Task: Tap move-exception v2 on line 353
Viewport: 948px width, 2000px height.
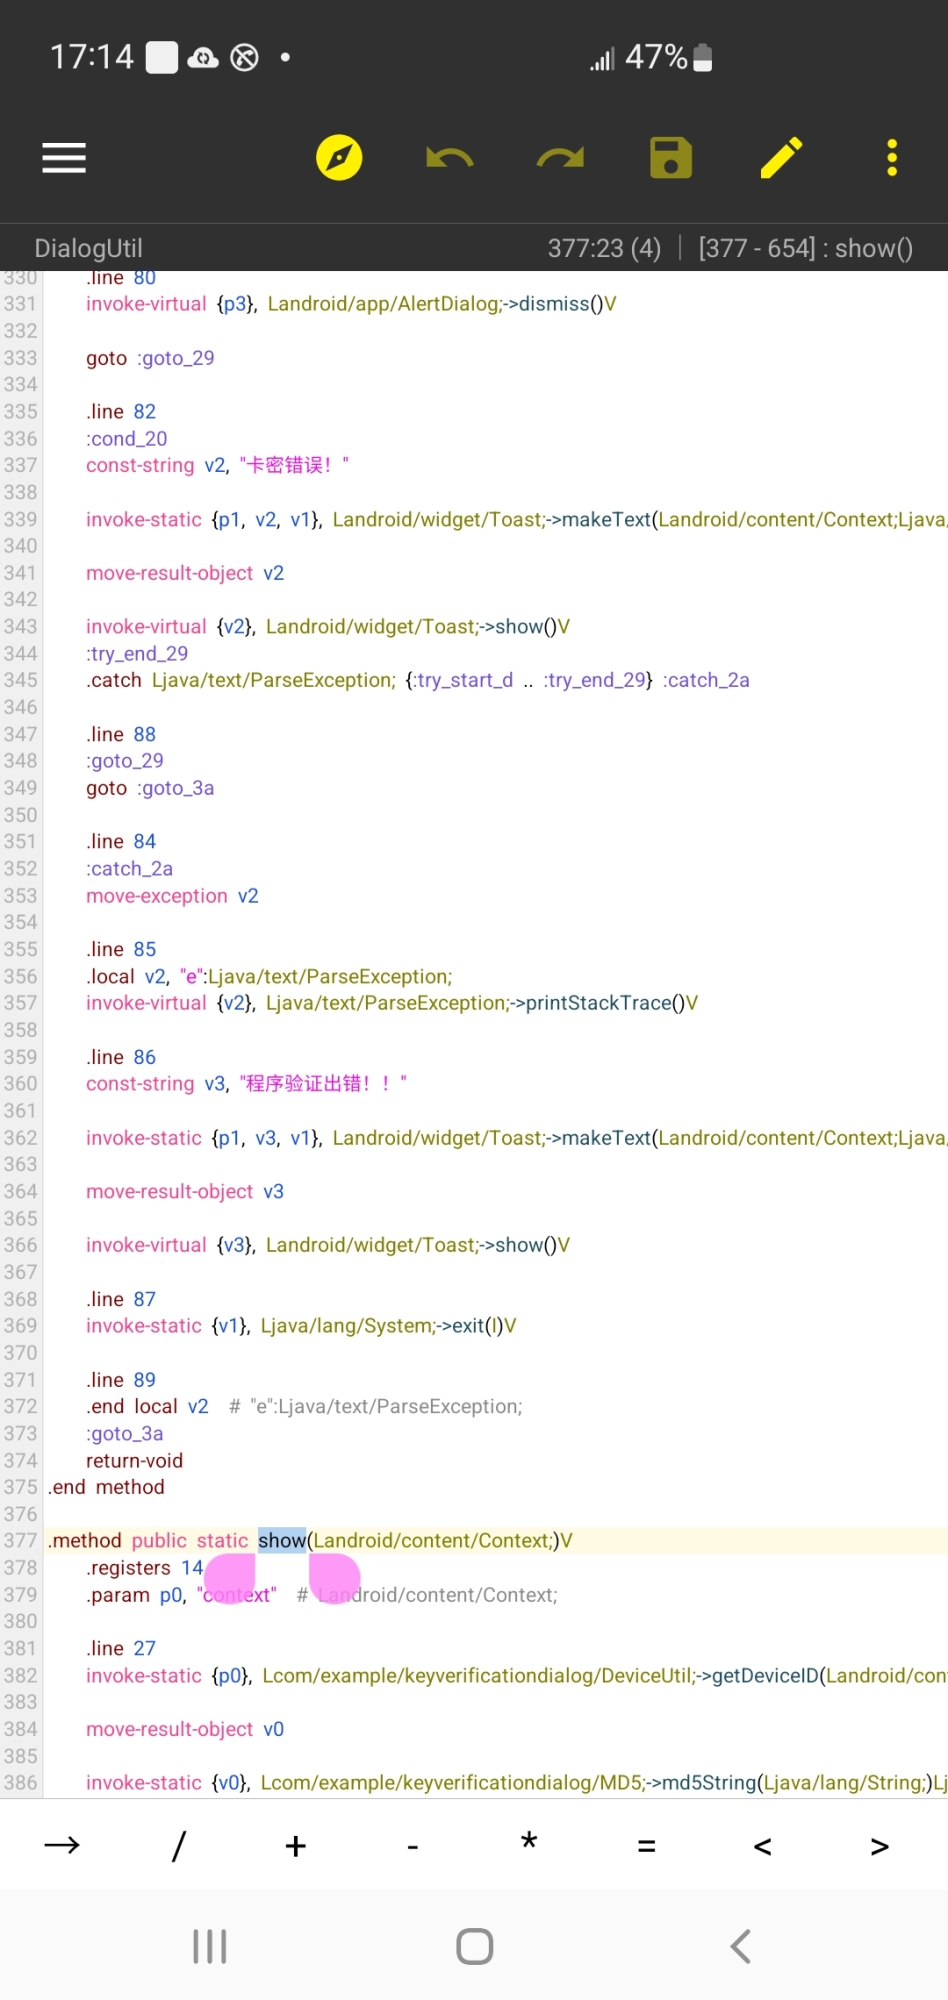Action: pyautogui.click(x=172, y=896)
